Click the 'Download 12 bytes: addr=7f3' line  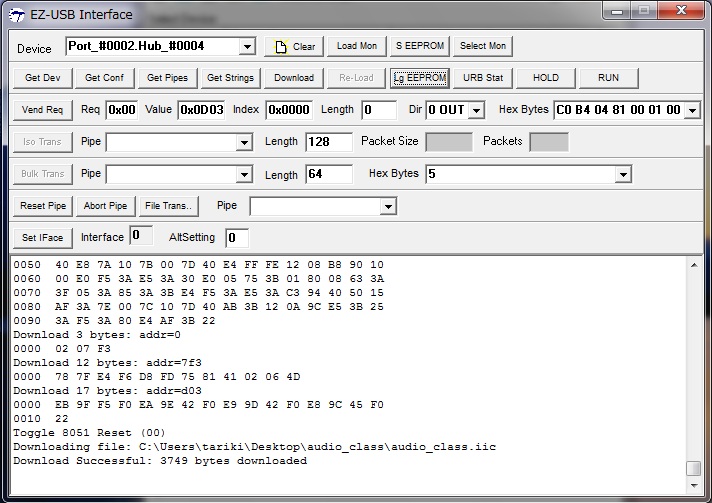[107, 363]
